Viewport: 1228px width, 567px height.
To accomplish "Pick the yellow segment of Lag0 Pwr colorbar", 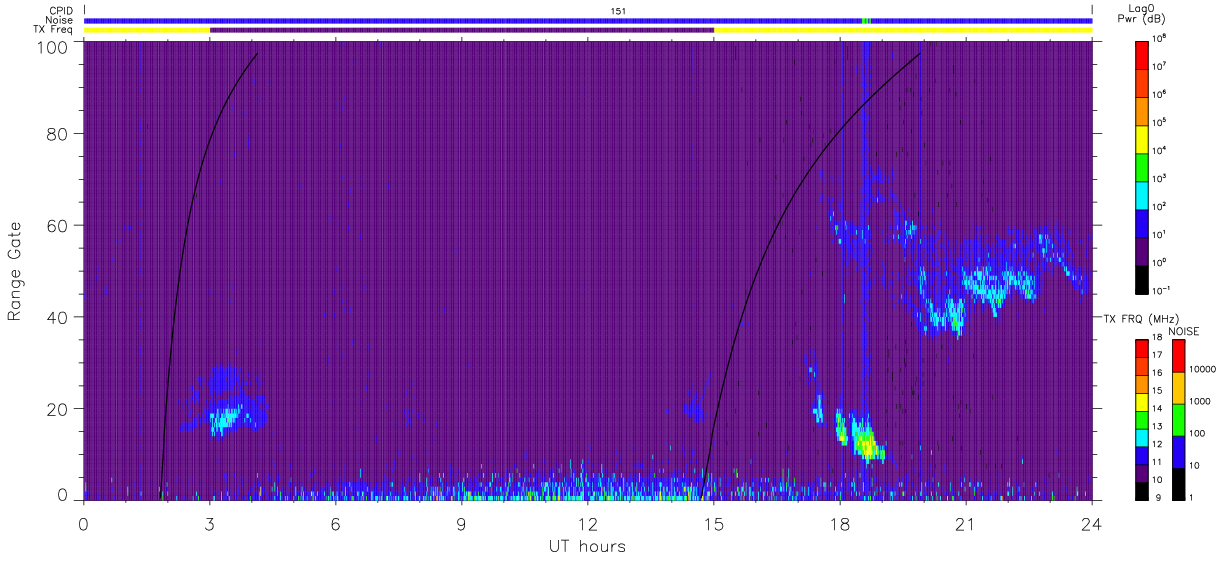I will pos(1142,137).
